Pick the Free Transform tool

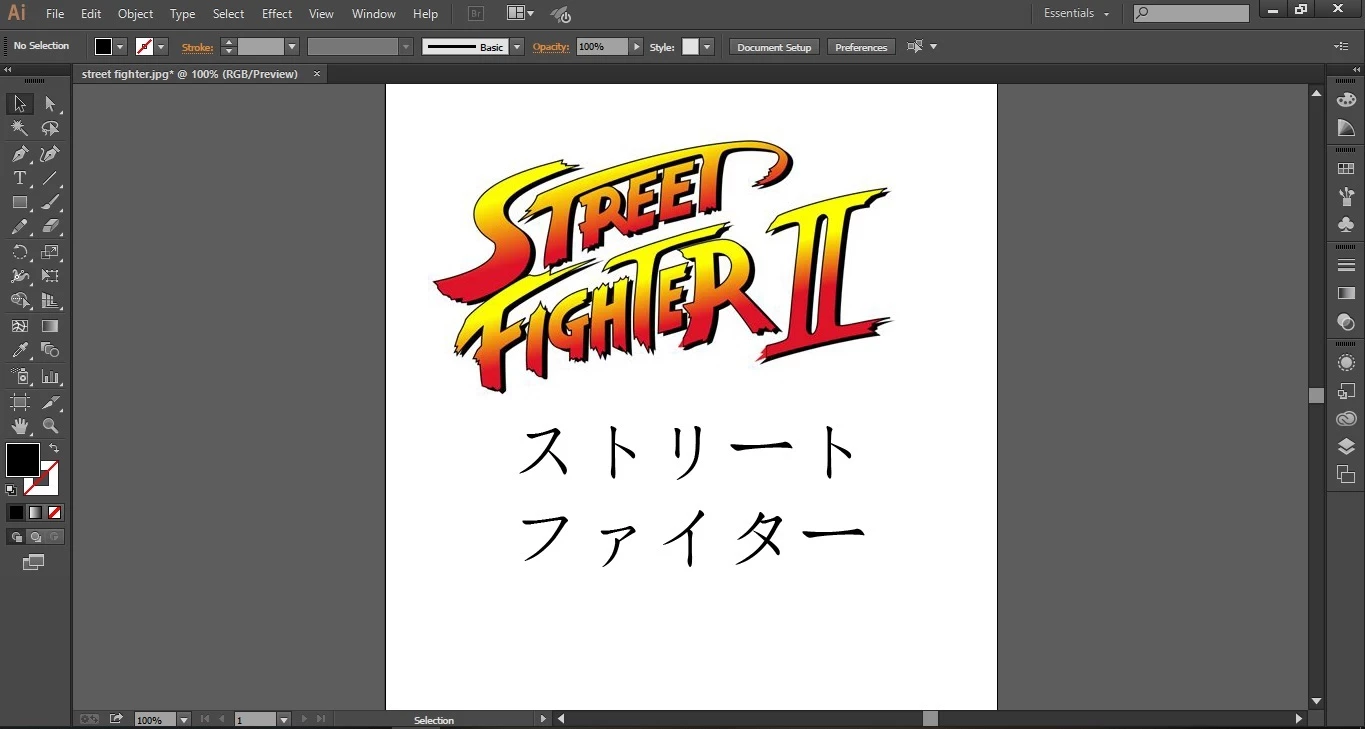pos(50,277)
